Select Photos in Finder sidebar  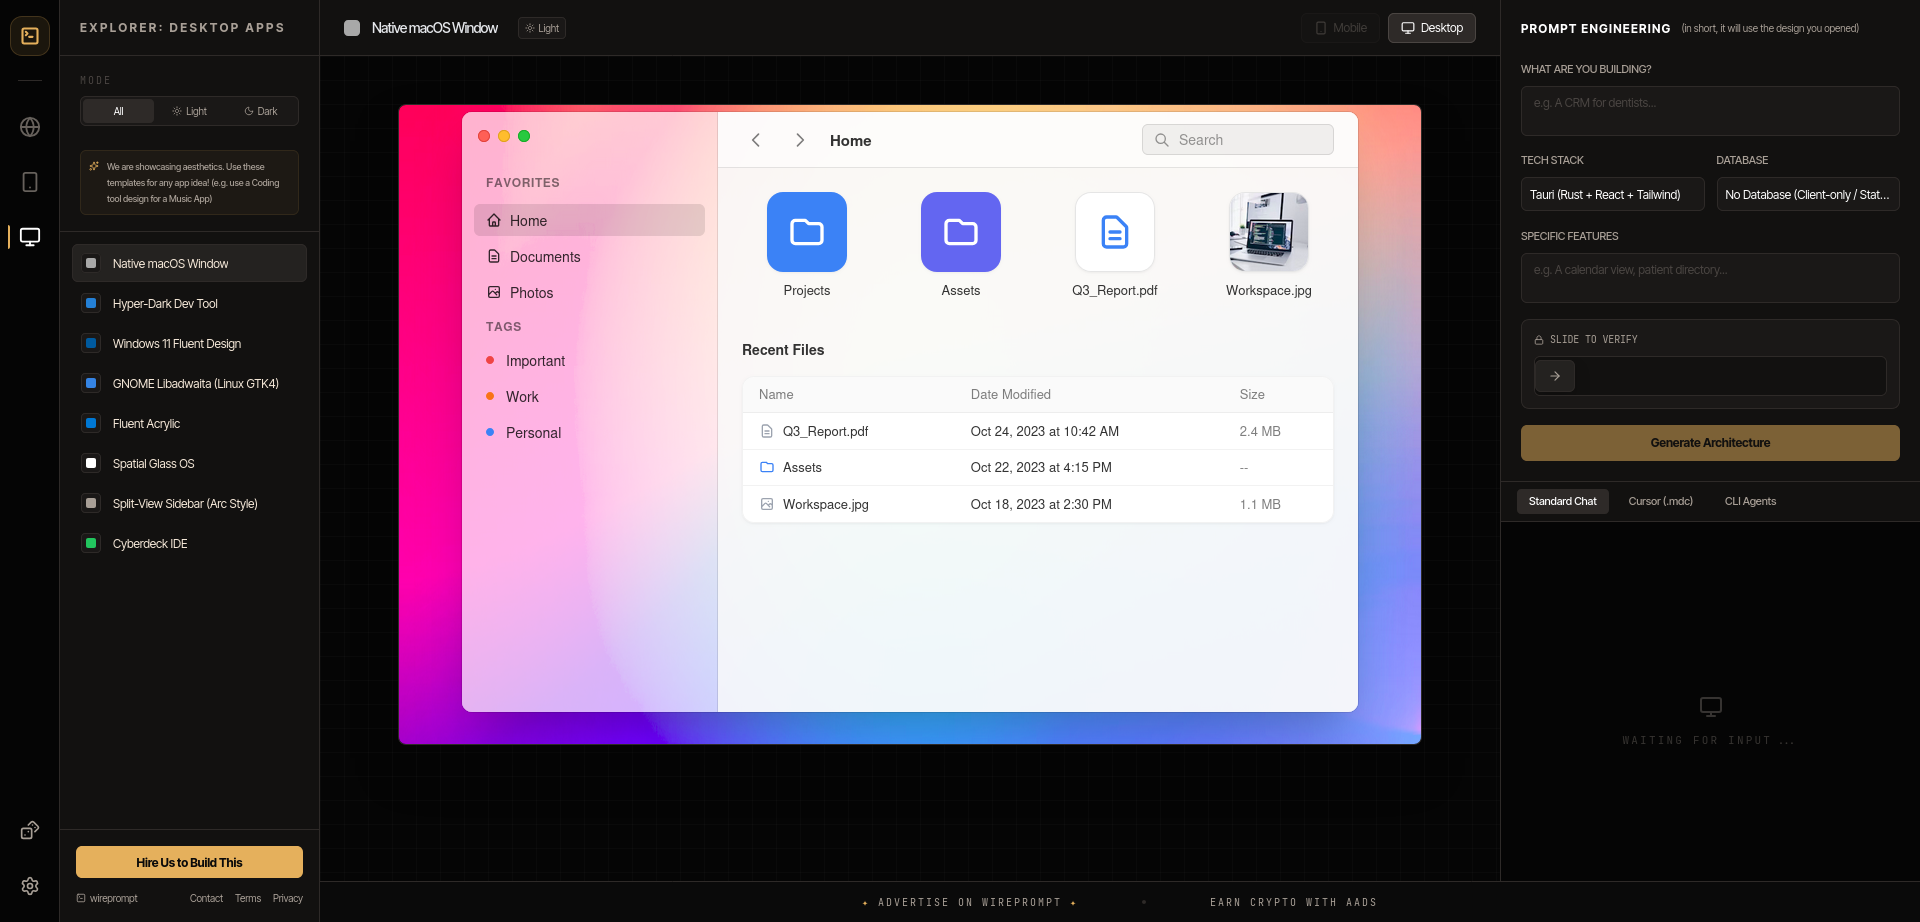pyautogui.click(x=589, y=292)
